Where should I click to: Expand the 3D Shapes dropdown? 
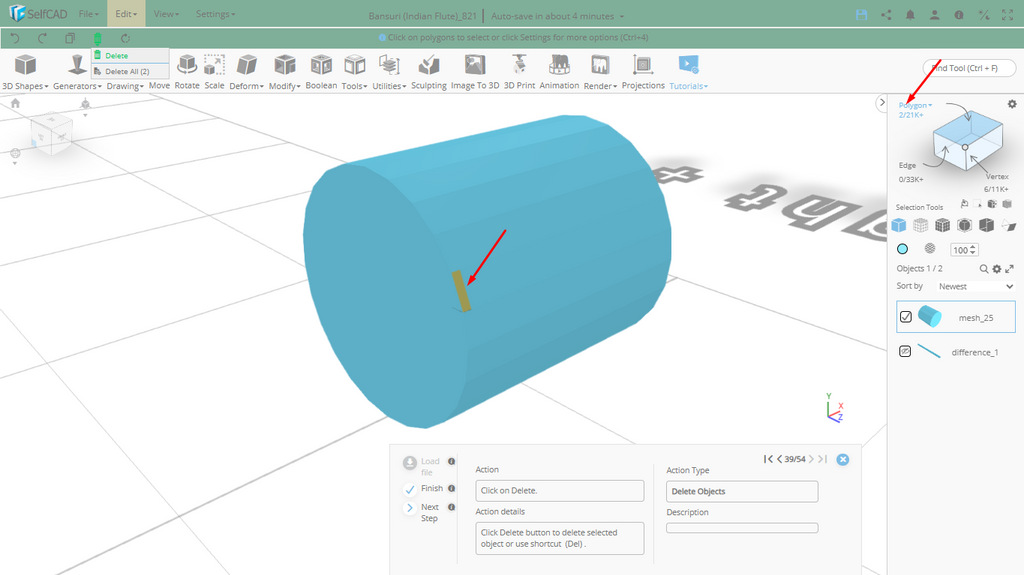pyautogui.click(x=25, y=86)
